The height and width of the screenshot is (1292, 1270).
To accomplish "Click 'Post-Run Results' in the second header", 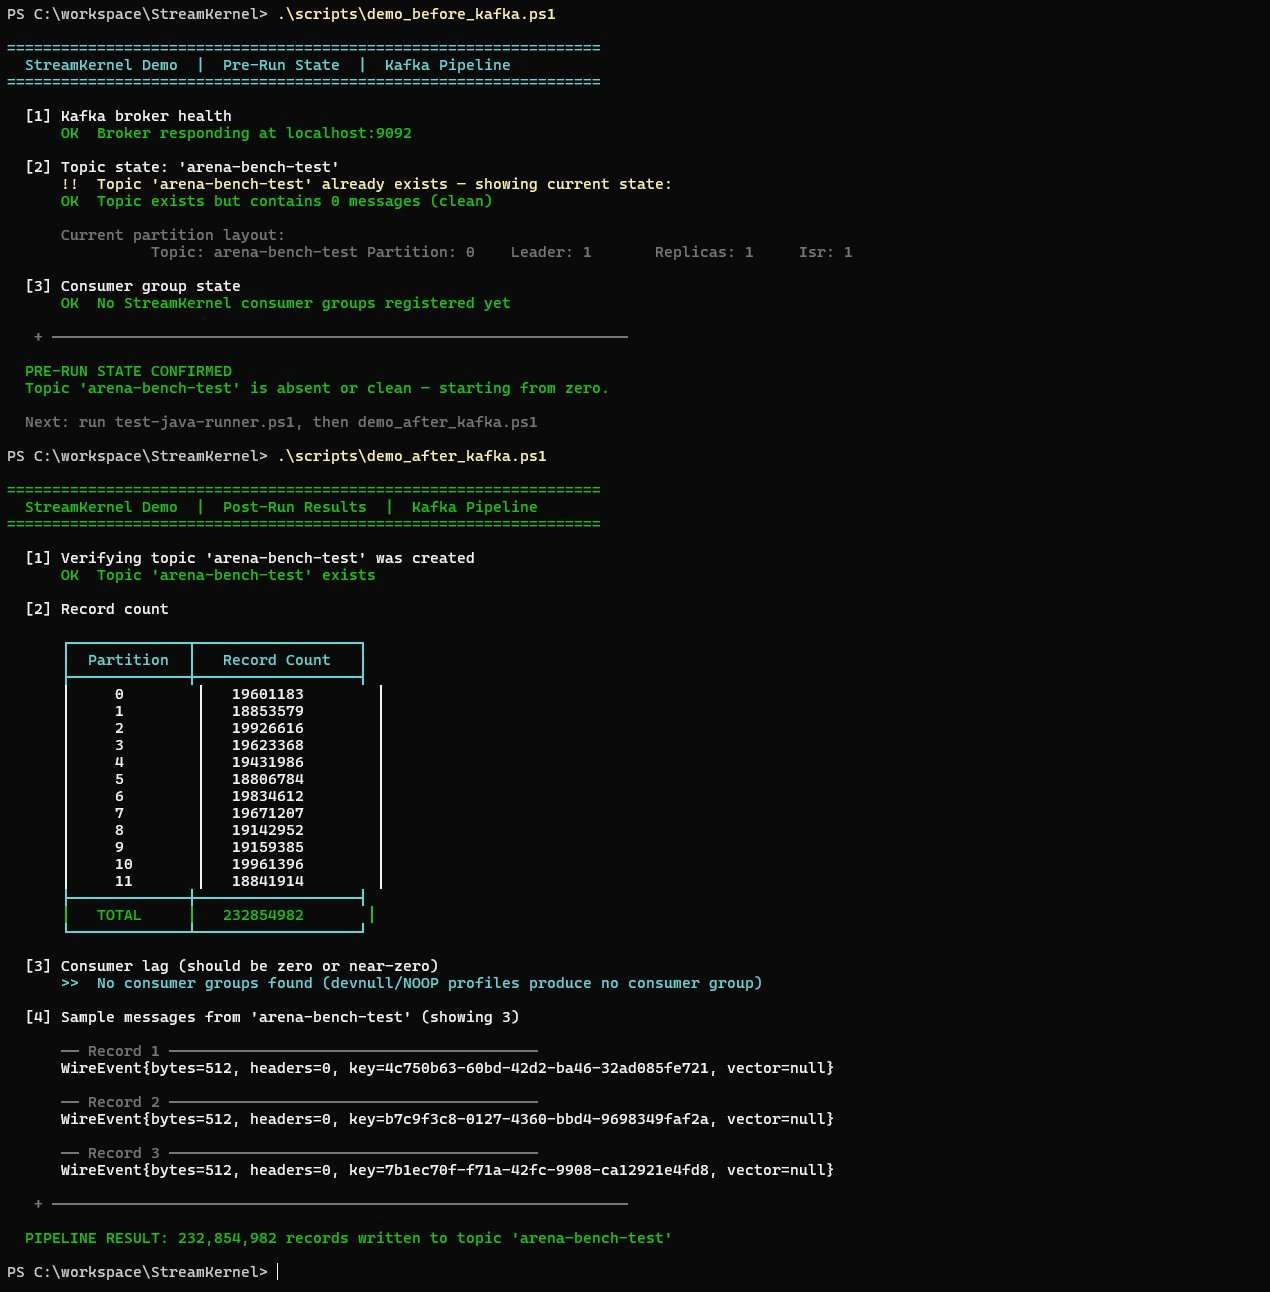I will point(294,507).
